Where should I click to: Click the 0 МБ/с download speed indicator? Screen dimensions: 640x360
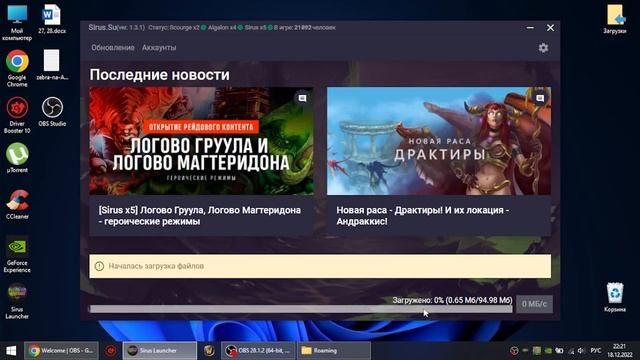click(x=534, y=304)
